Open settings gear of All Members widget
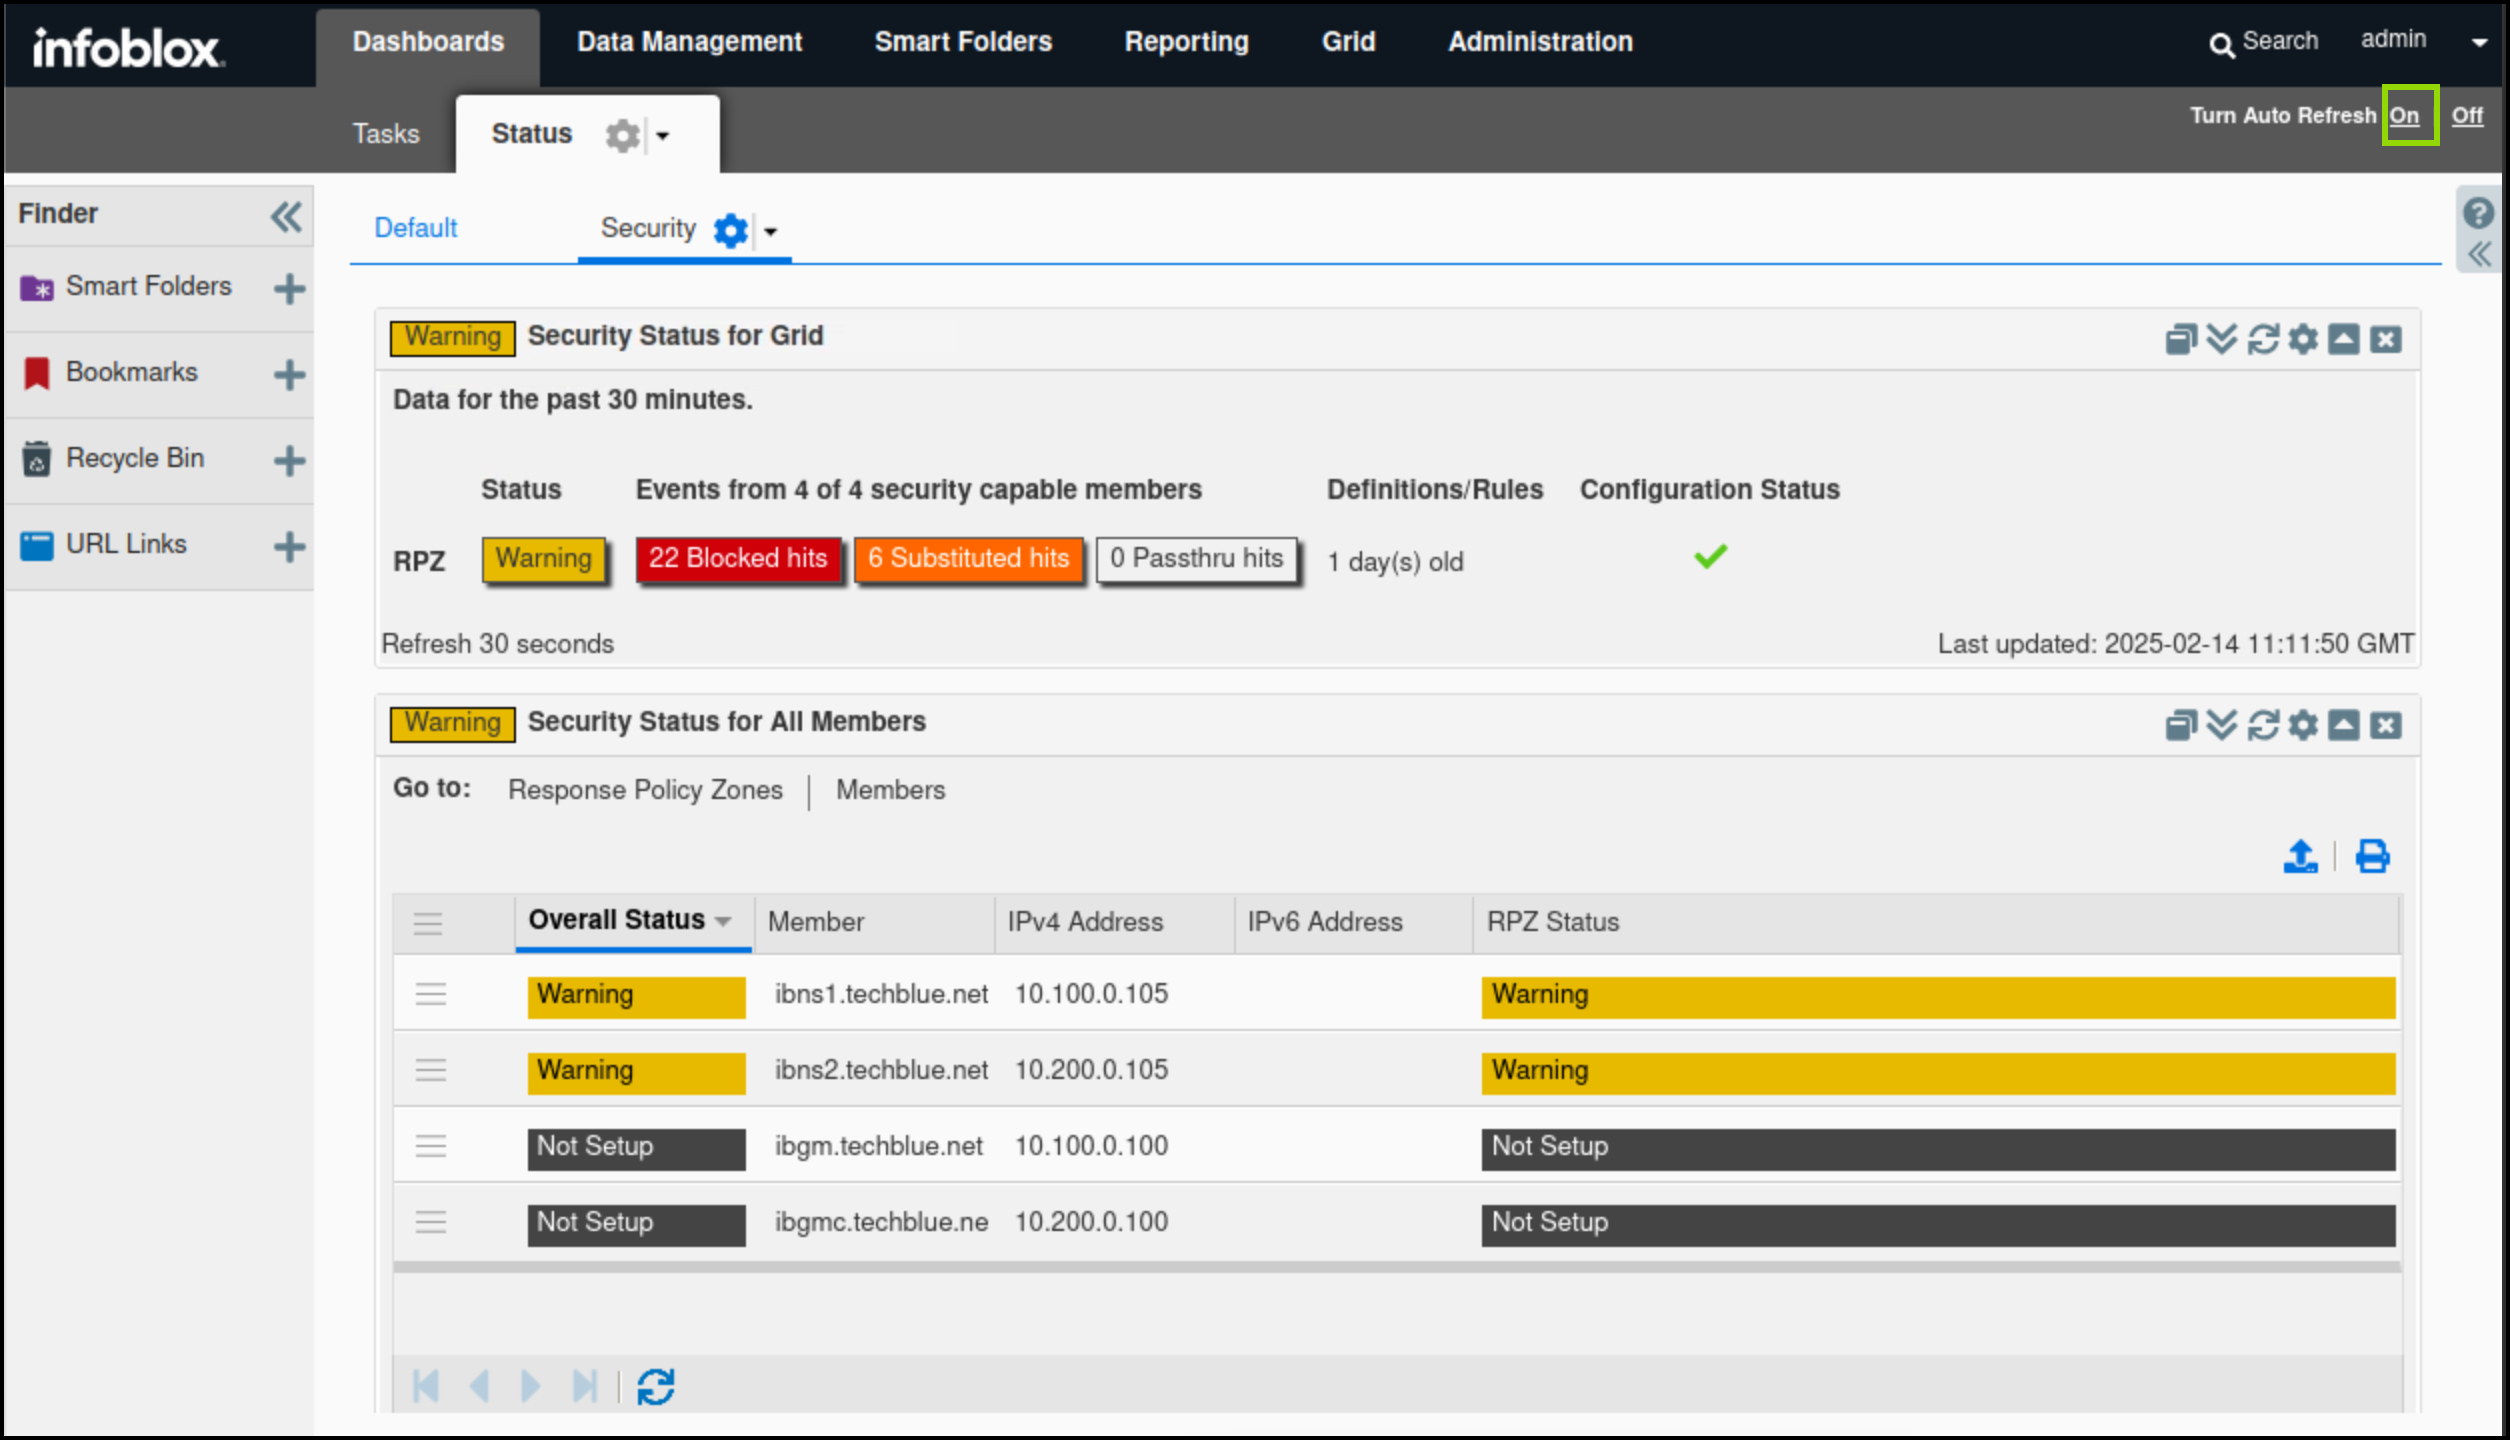This screenshot has height=1440, width=2510. coord(2303,725)
